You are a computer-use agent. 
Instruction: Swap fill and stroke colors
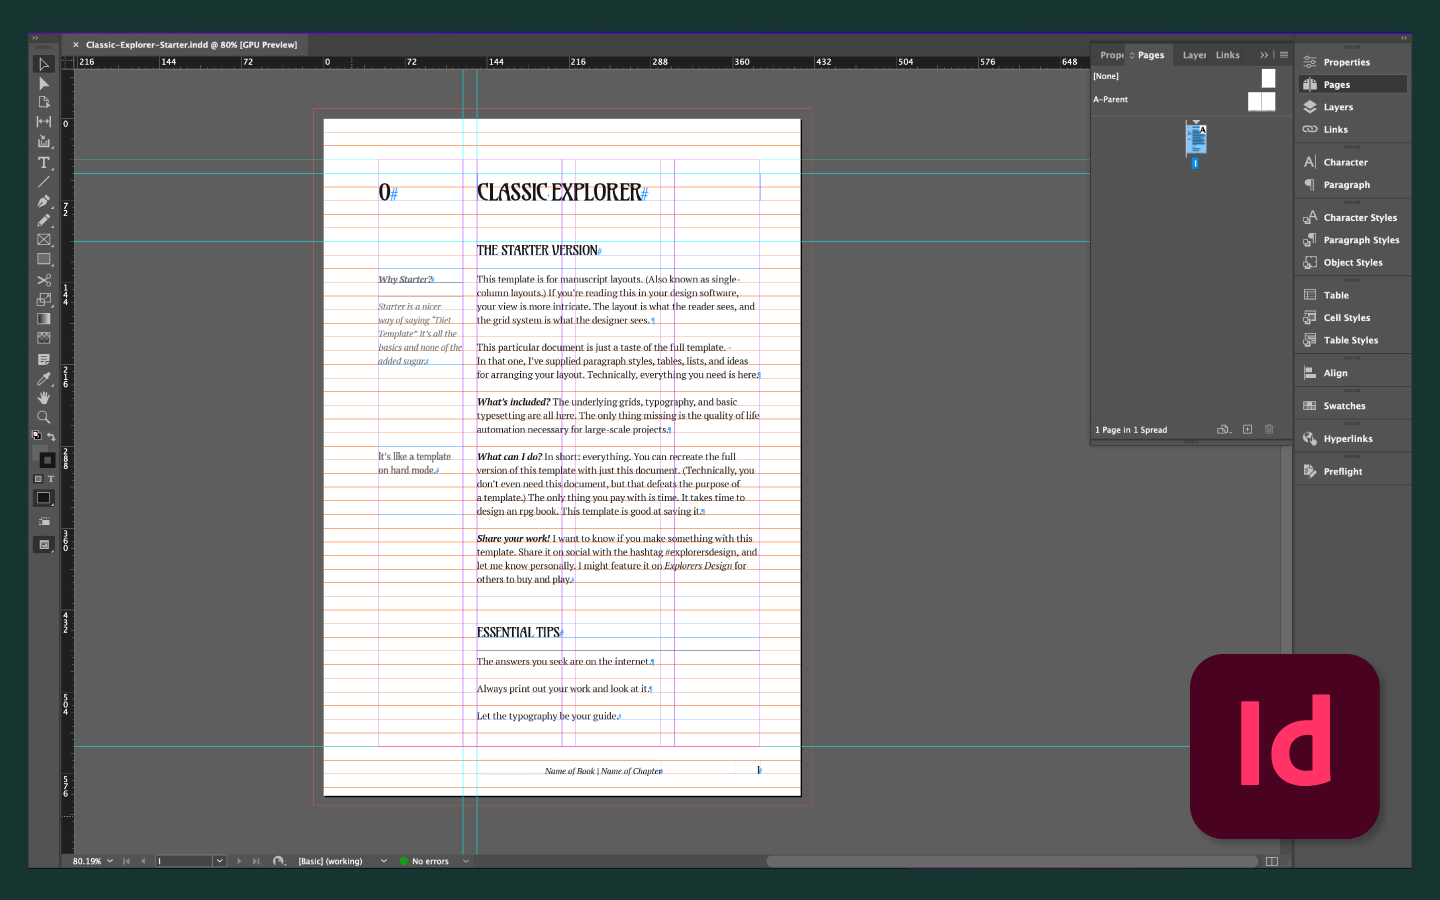tap(51, 437)
